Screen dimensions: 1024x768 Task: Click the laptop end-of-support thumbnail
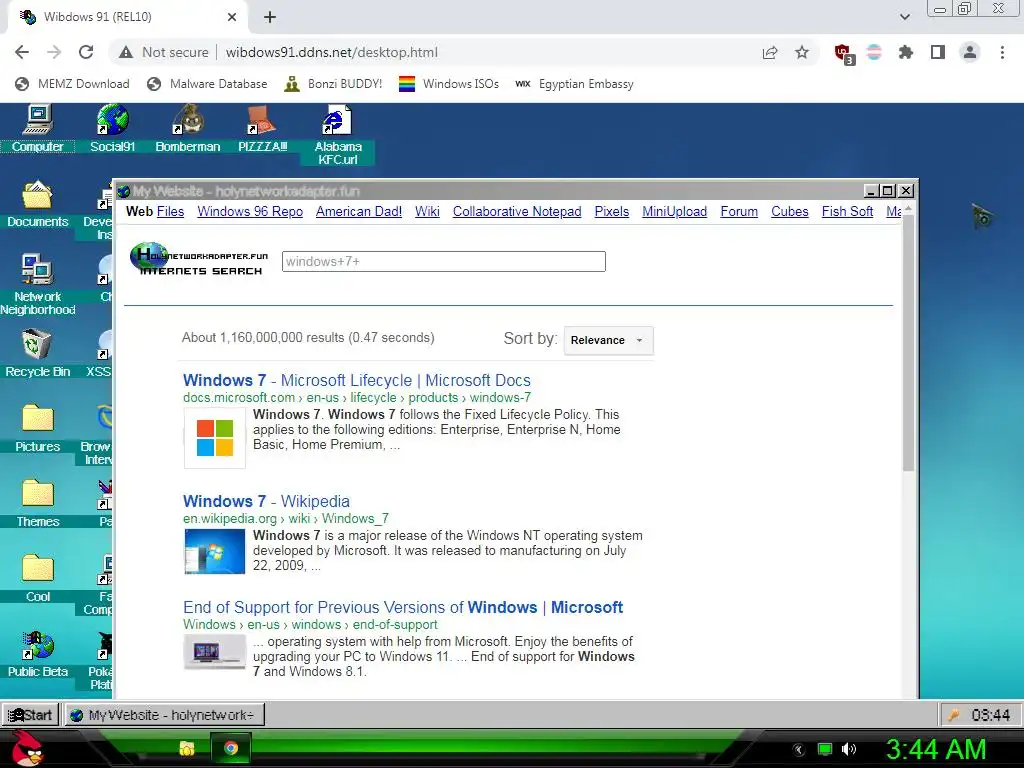[x=215, y=652]
